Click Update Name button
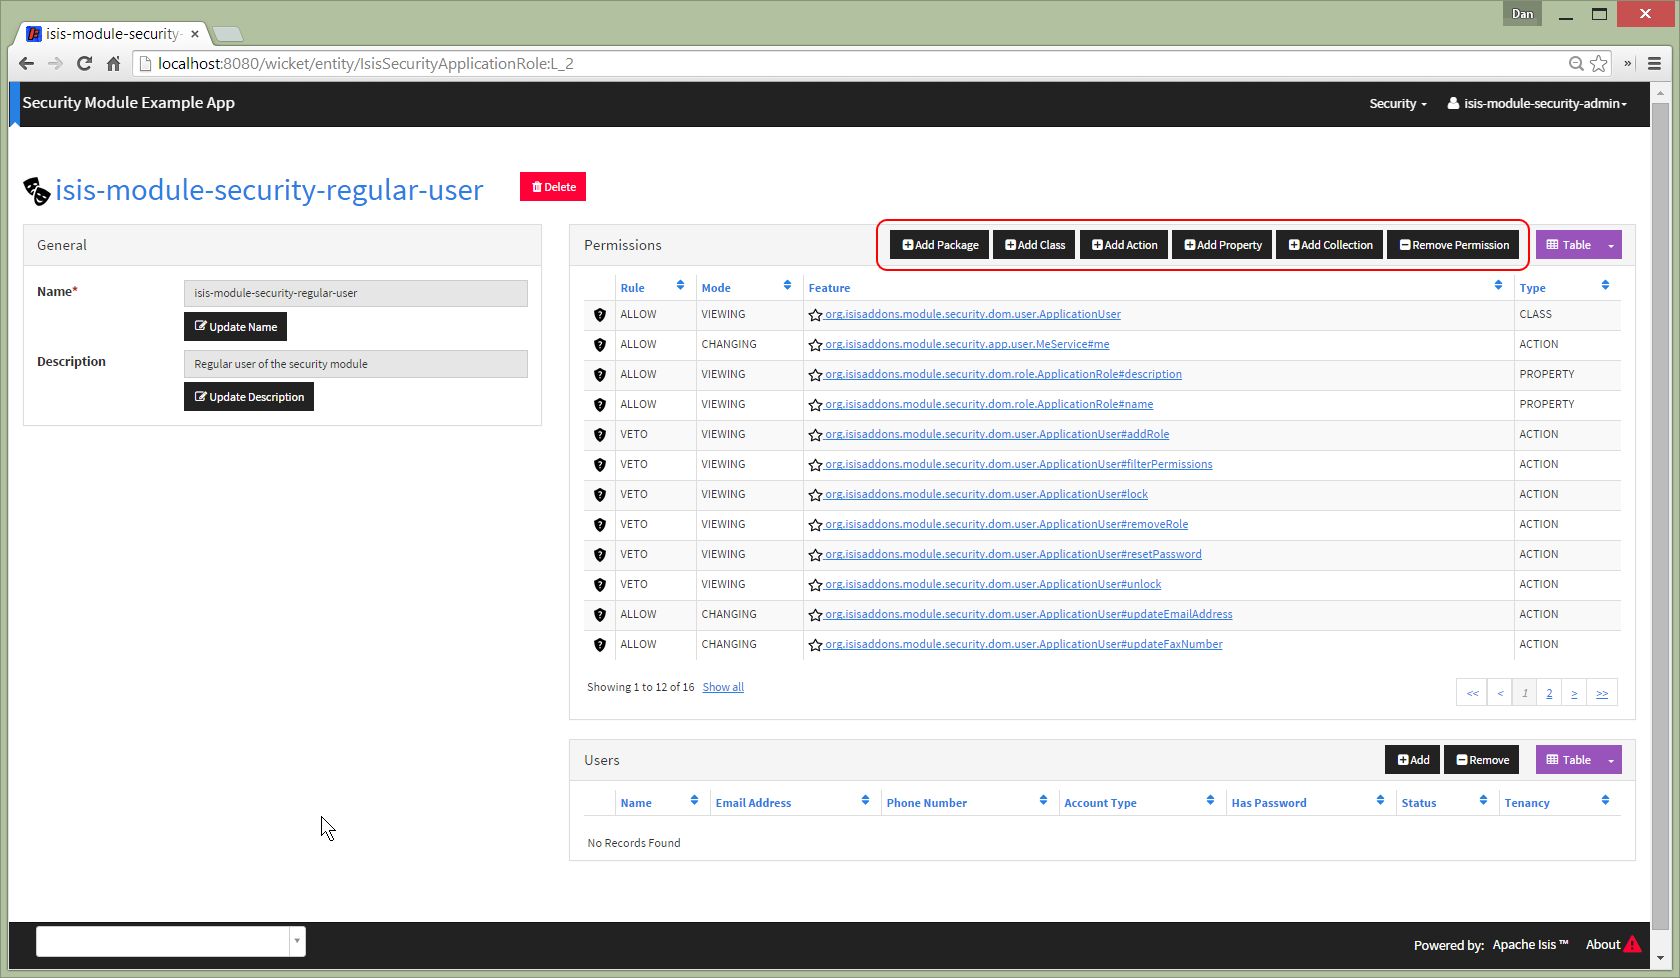Viewport: 1680px width, 978px height. pyautogui.click(x=235, y=327)
